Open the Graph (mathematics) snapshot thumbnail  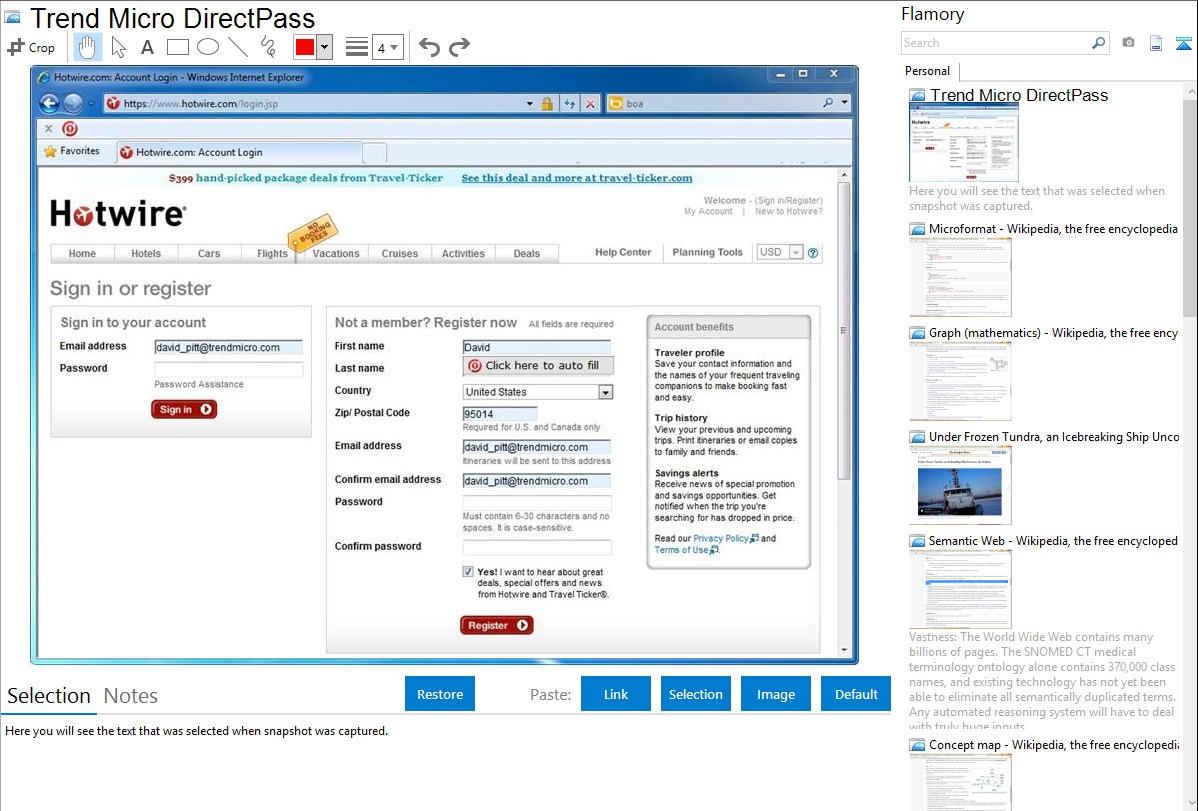coord(960,381)
